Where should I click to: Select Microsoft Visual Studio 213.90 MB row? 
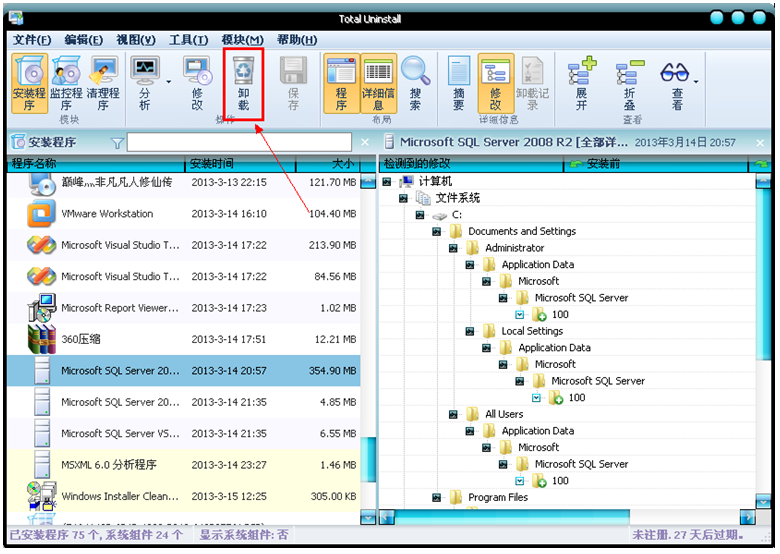click(184, 245)
